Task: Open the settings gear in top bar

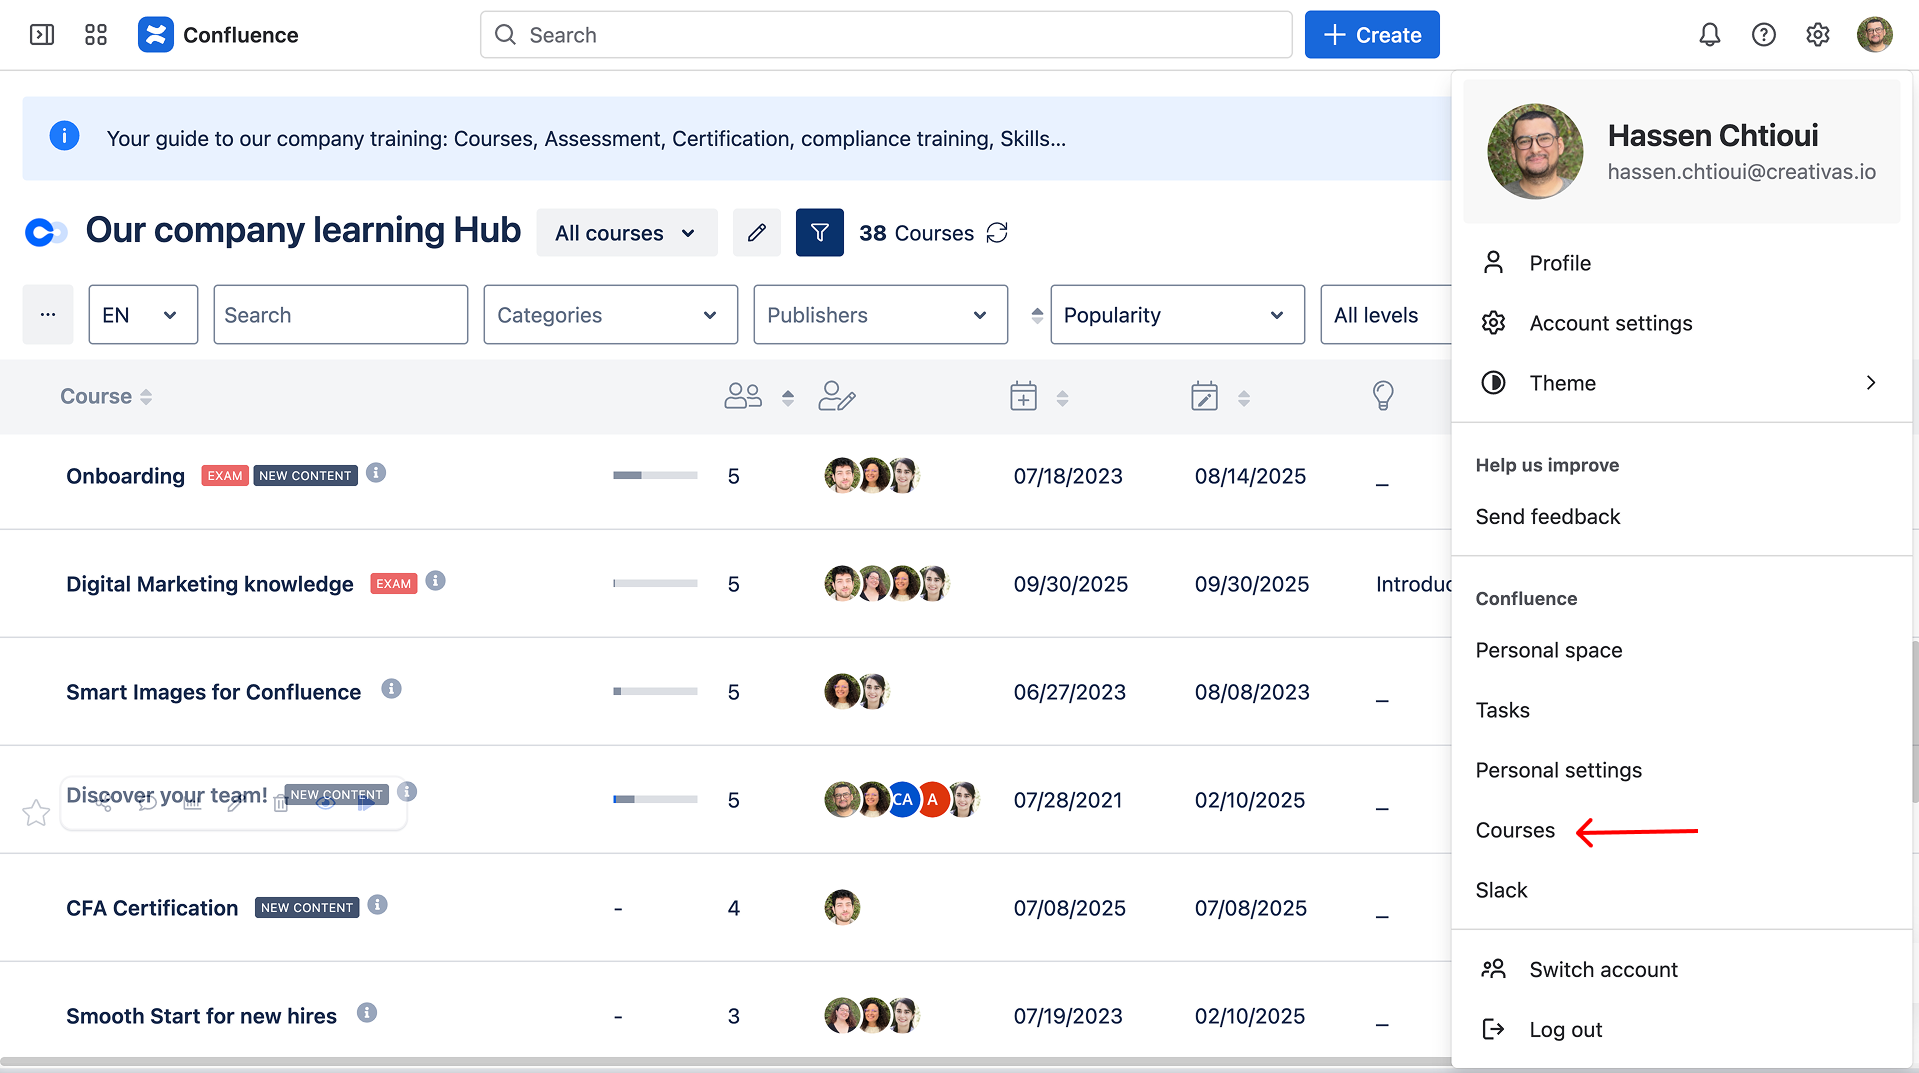Action: point(1817,35)
